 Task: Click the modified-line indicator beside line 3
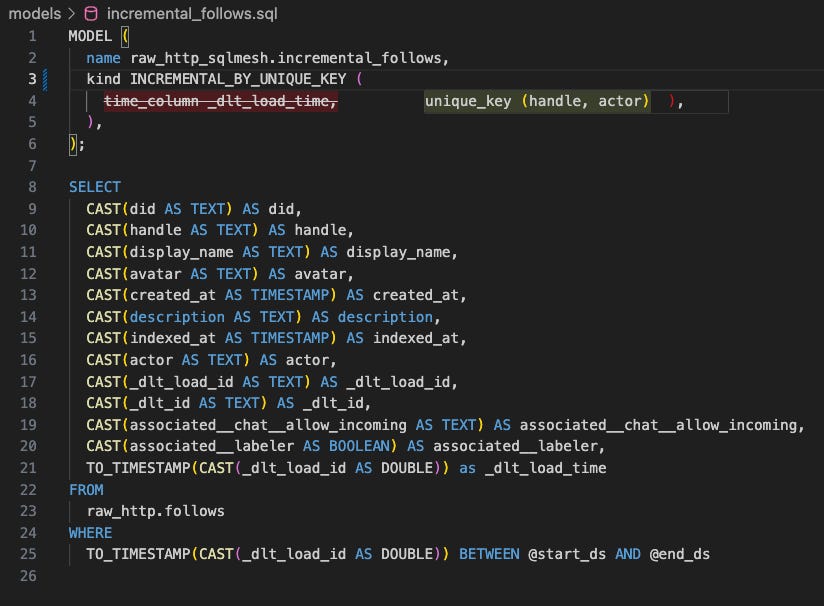[45, 79]
